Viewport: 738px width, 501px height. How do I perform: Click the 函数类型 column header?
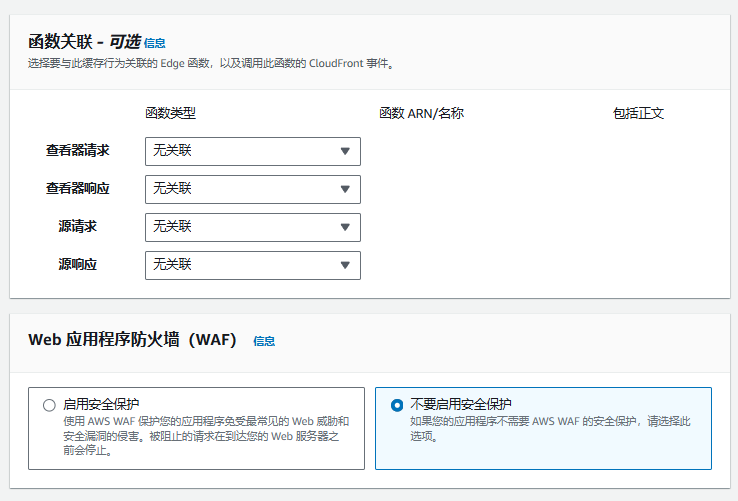click(x=170, y=113)
